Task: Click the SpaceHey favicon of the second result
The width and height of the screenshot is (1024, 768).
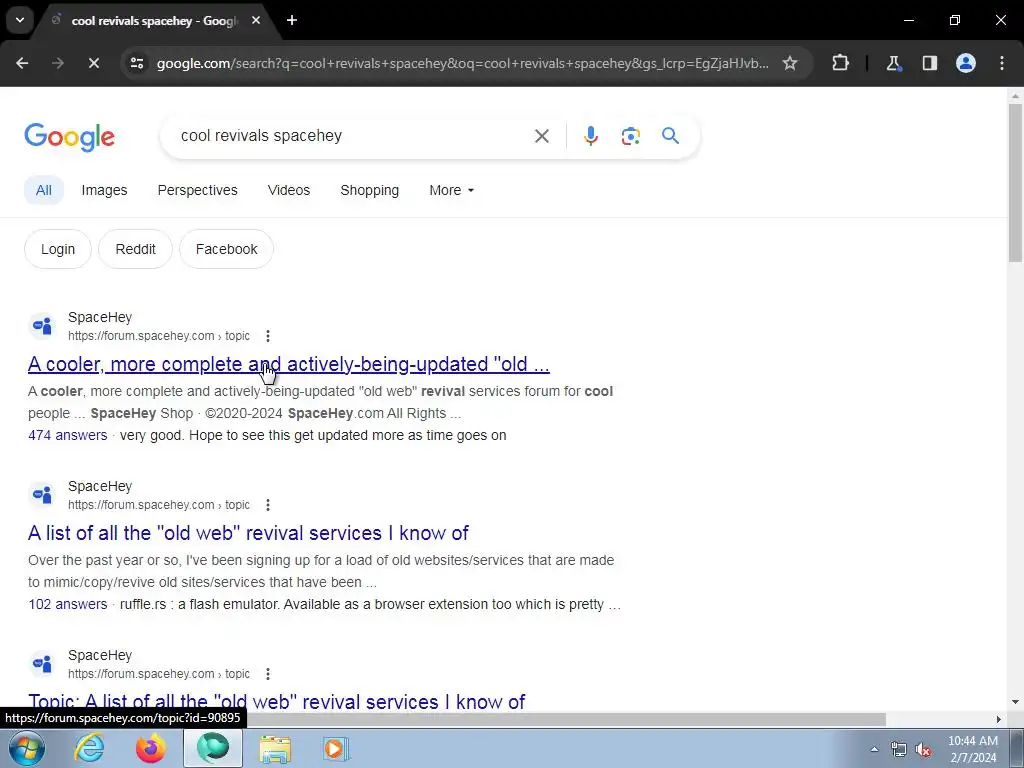Action: pyautogui.click(x=42, y=494)
